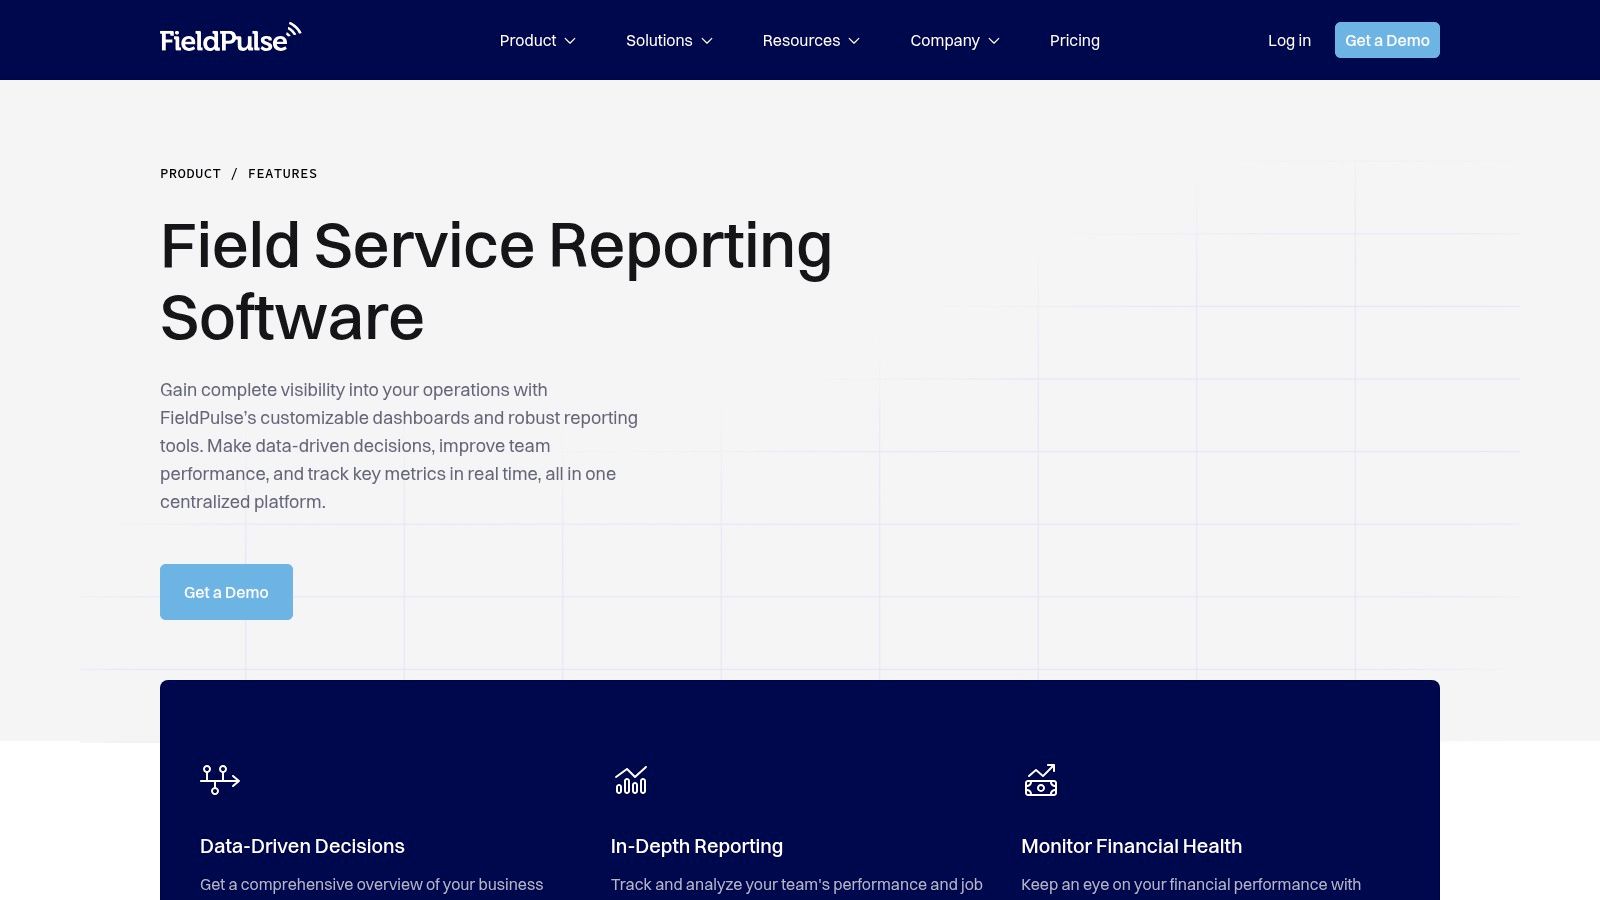Click text 'Keep an eye on your financial performance'
This screenshot has height=900, width=1600.
click(x=1173, y=884)
